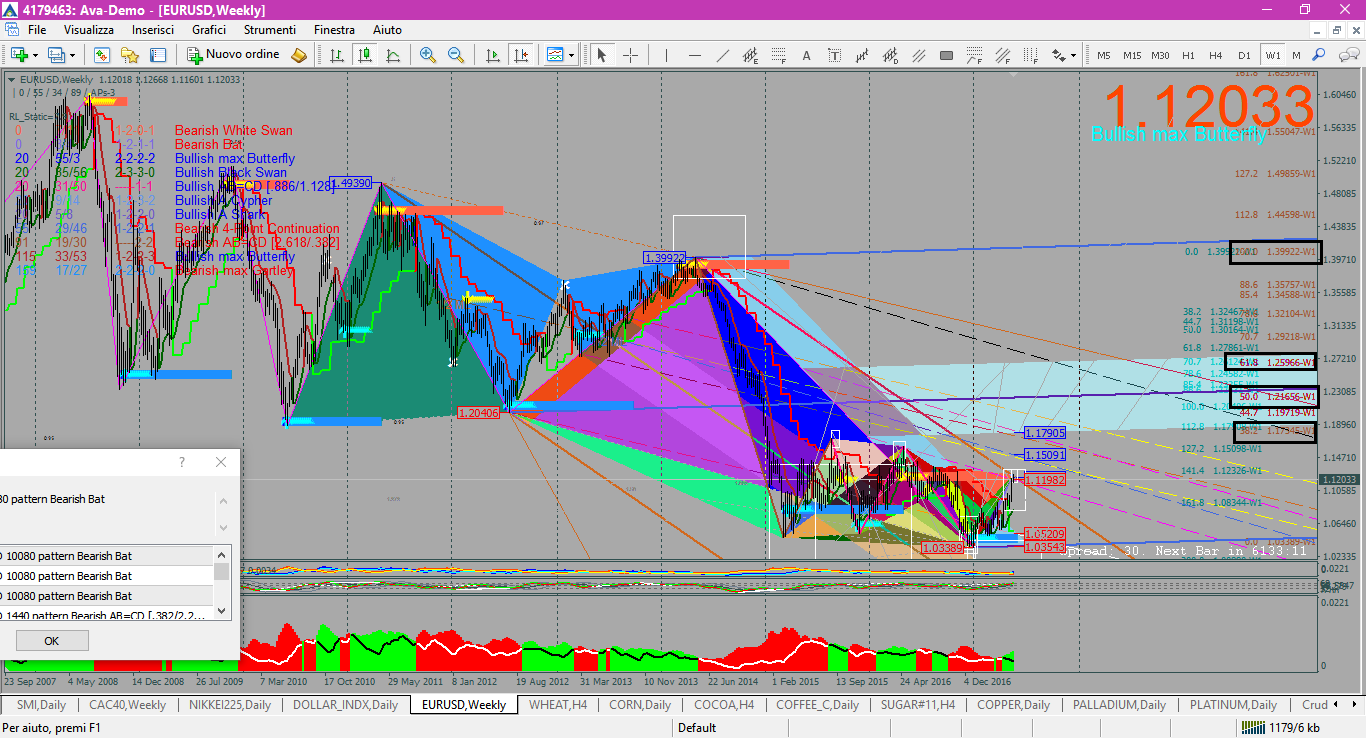Select the 1440 pattern Bearish AB=CD row
Viewport: 1366px width, 738px height.
[106, 615]
